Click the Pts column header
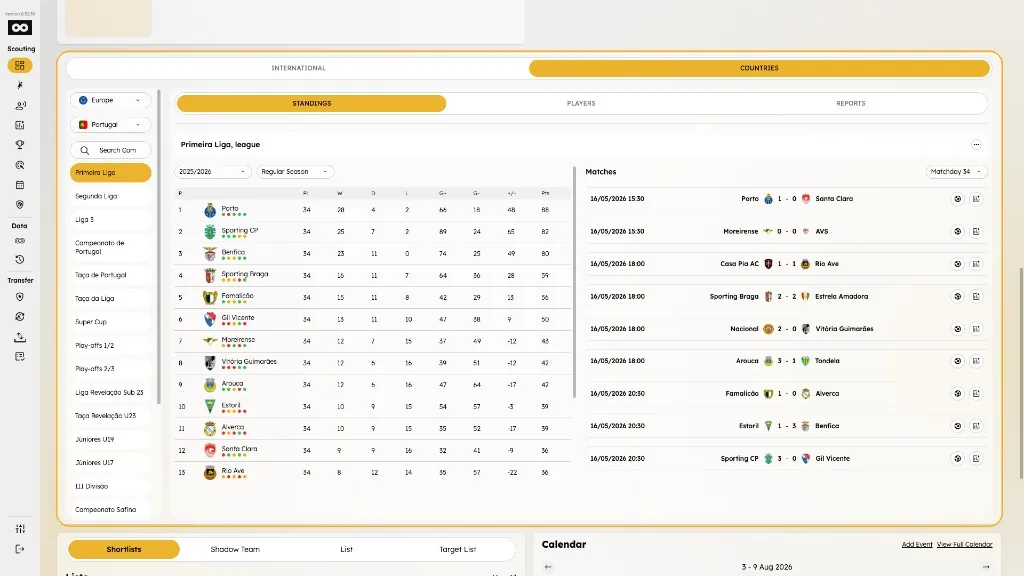This screenshot has height=576, width=1024. click(x=545, y=193)
